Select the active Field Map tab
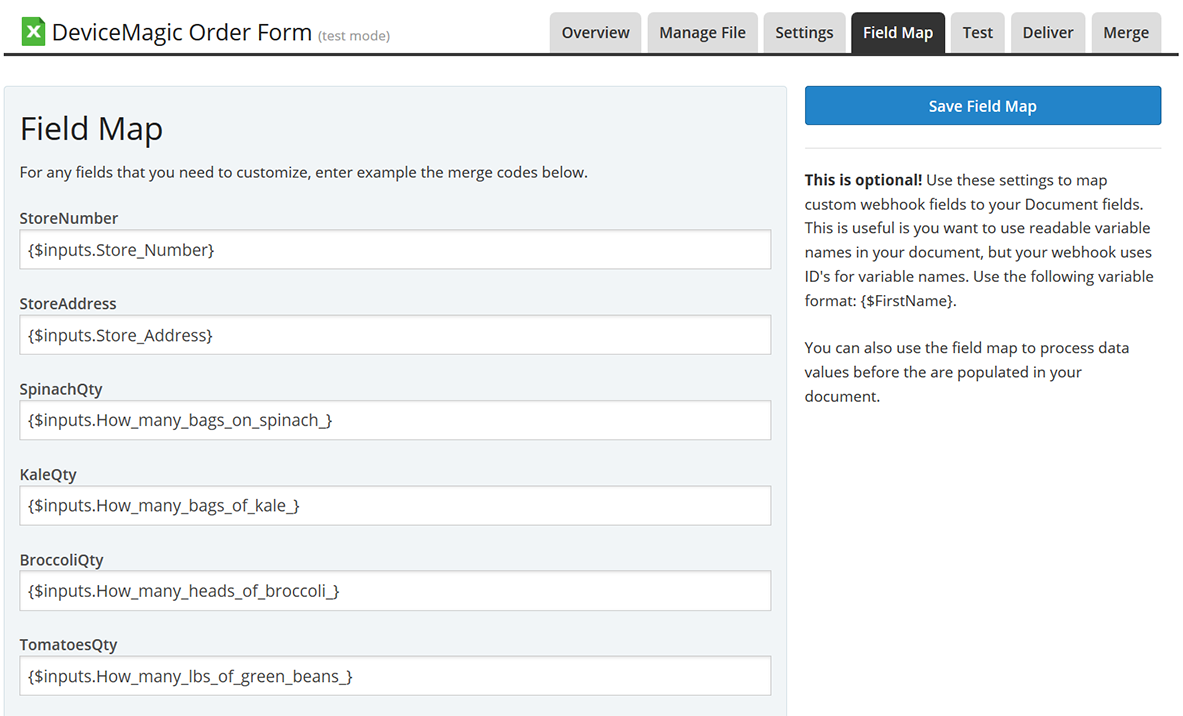 coord(897,33)
